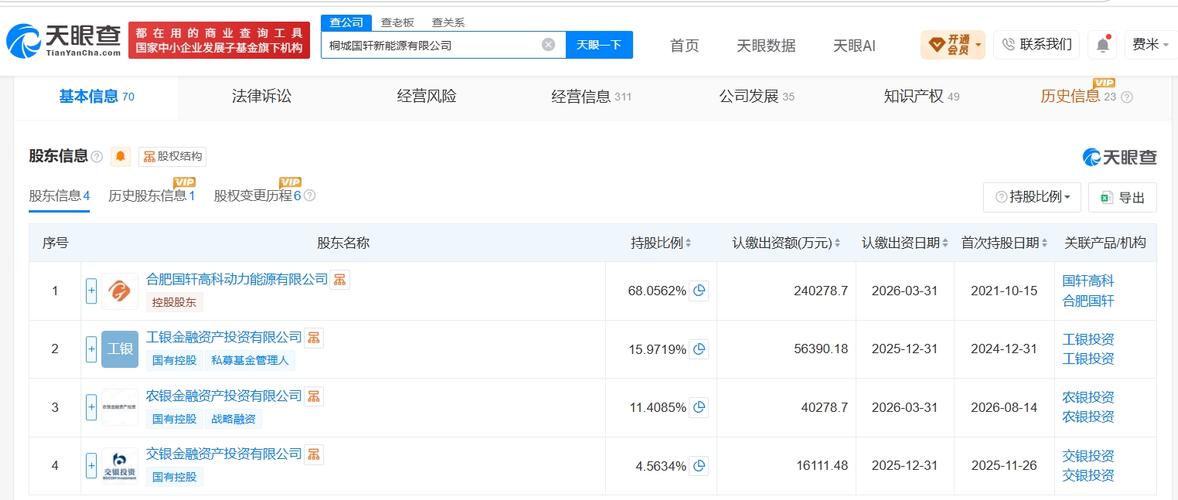Switch to 查关系 search tab
Image resolution: width=1178 pixels, height=500 pixels.
pos(448,23)
